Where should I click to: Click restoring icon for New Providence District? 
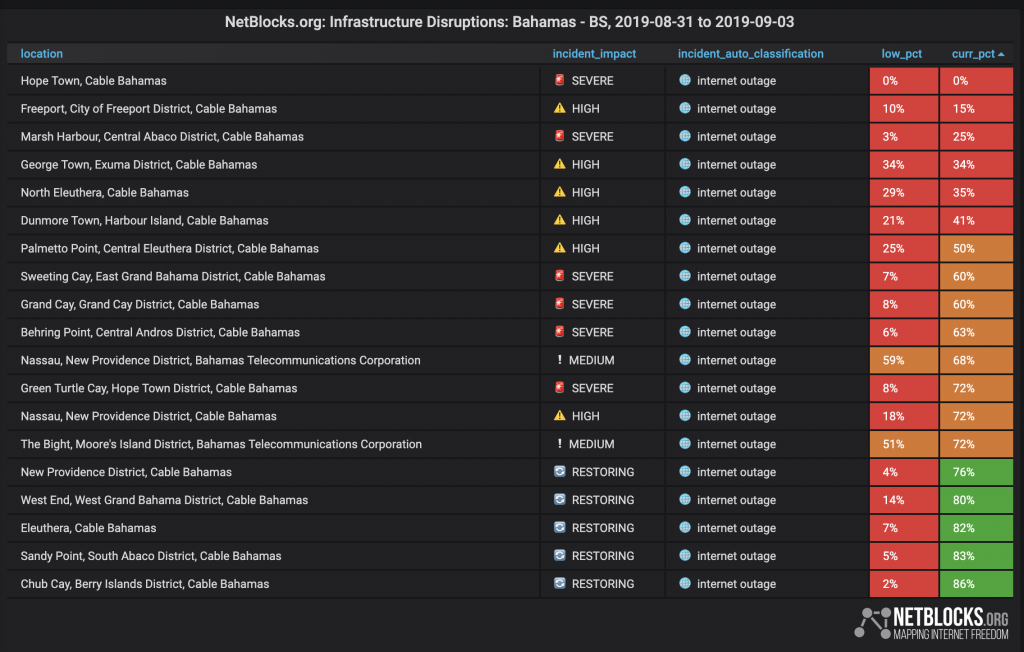[560, 471]
